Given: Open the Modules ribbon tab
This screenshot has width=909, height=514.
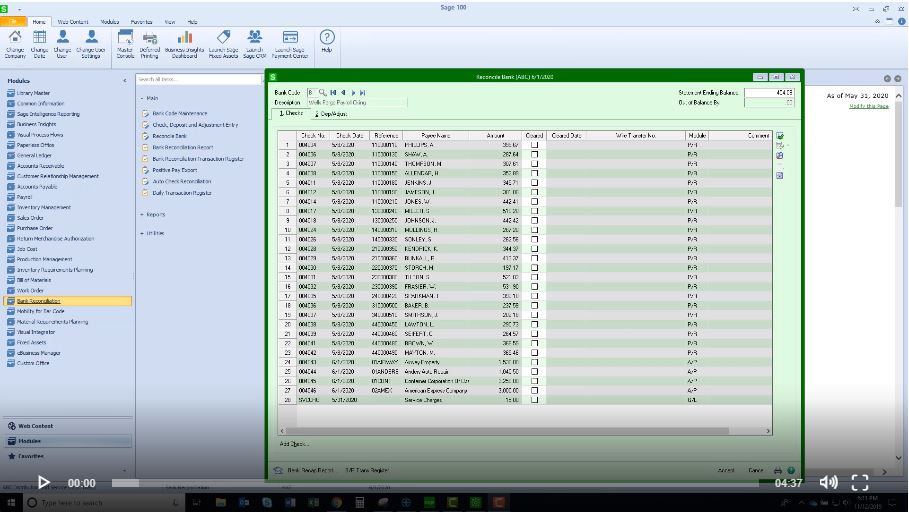Looking at the screenshot, I should click(110, 21).
